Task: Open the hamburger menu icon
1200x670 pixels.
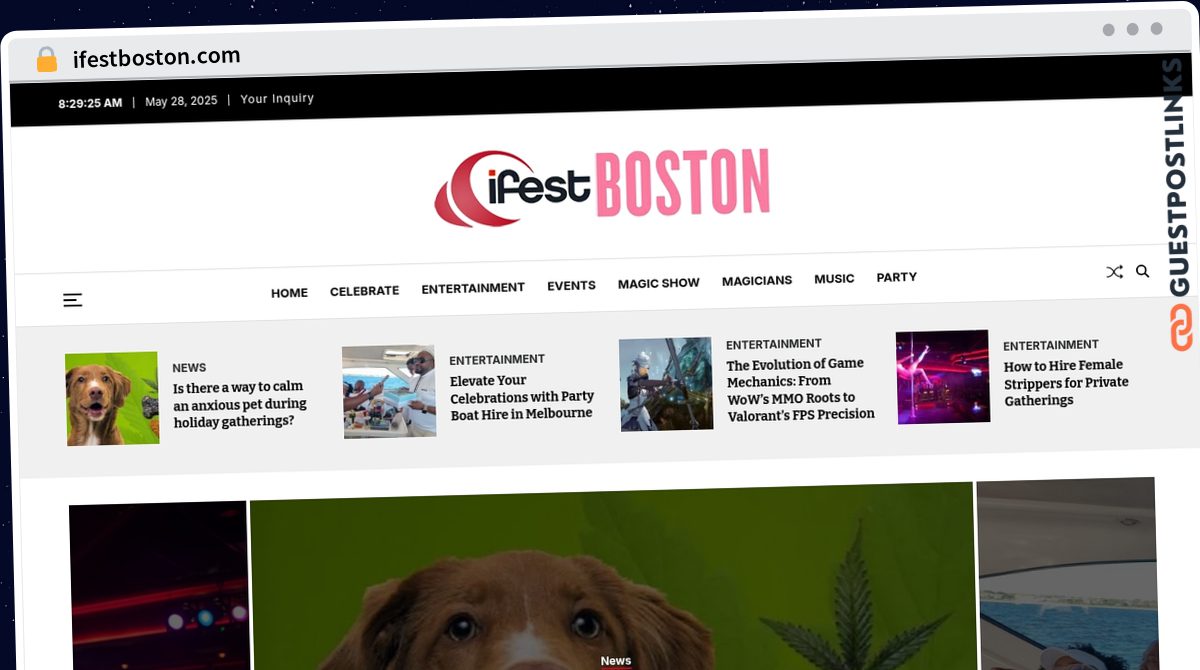Action: [73, 300]
